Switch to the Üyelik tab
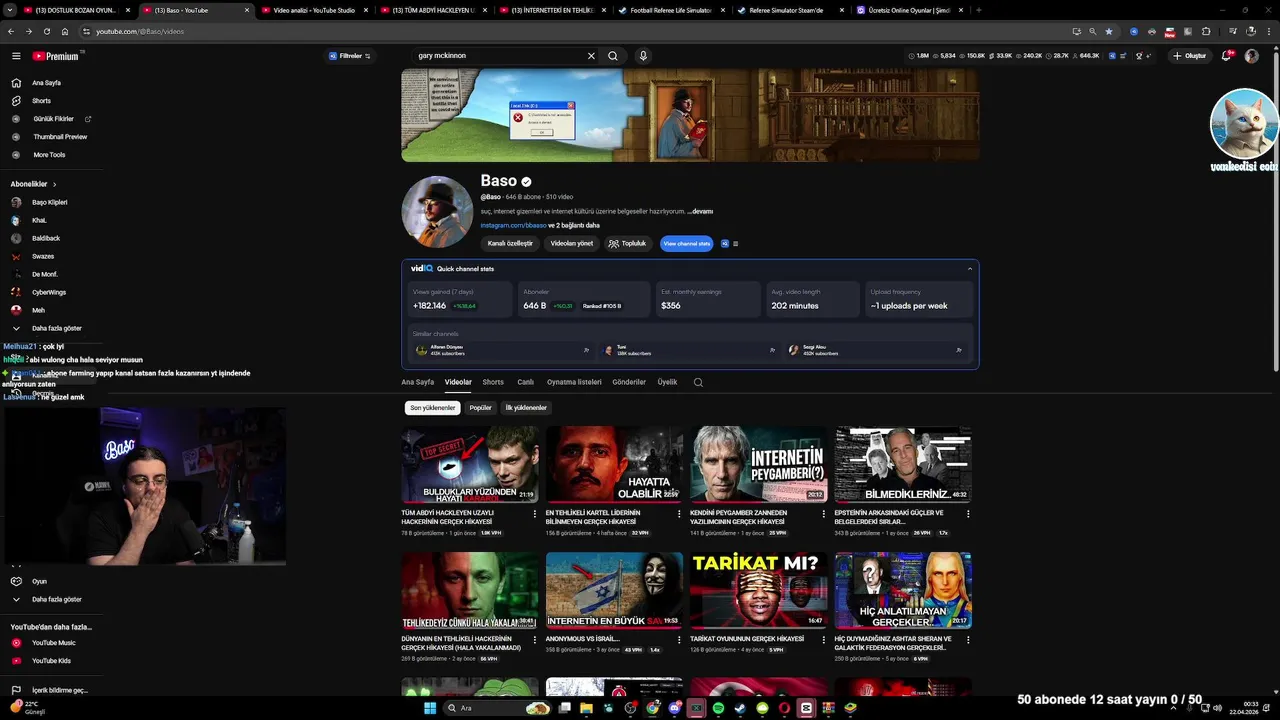The width and height of the screenshot is (1280, 720). point(667,382)
